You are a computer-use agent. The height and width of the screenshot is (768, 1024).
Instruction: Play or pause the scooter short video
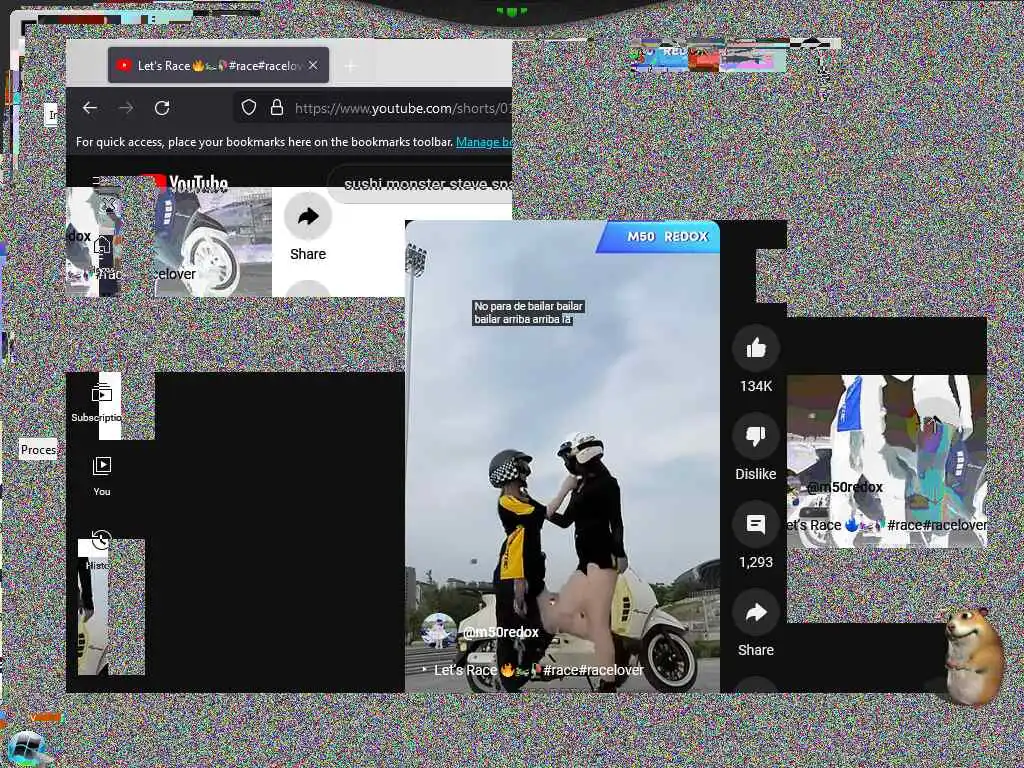562,456
